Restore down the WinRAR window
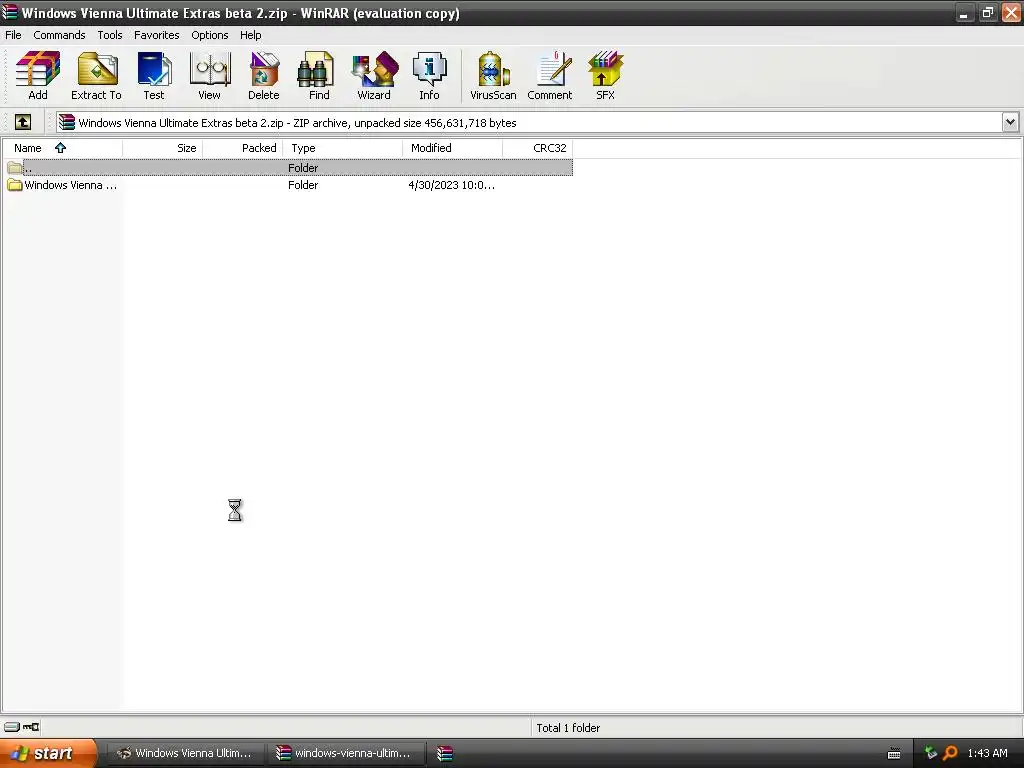The width and height of the screenshot is (1024, 768). [987, 12]
